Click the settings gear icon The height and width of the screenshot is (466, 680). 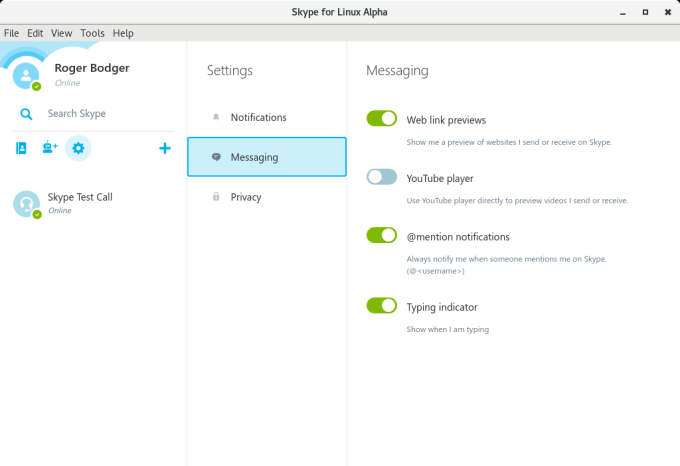click(x=79, y=148)
